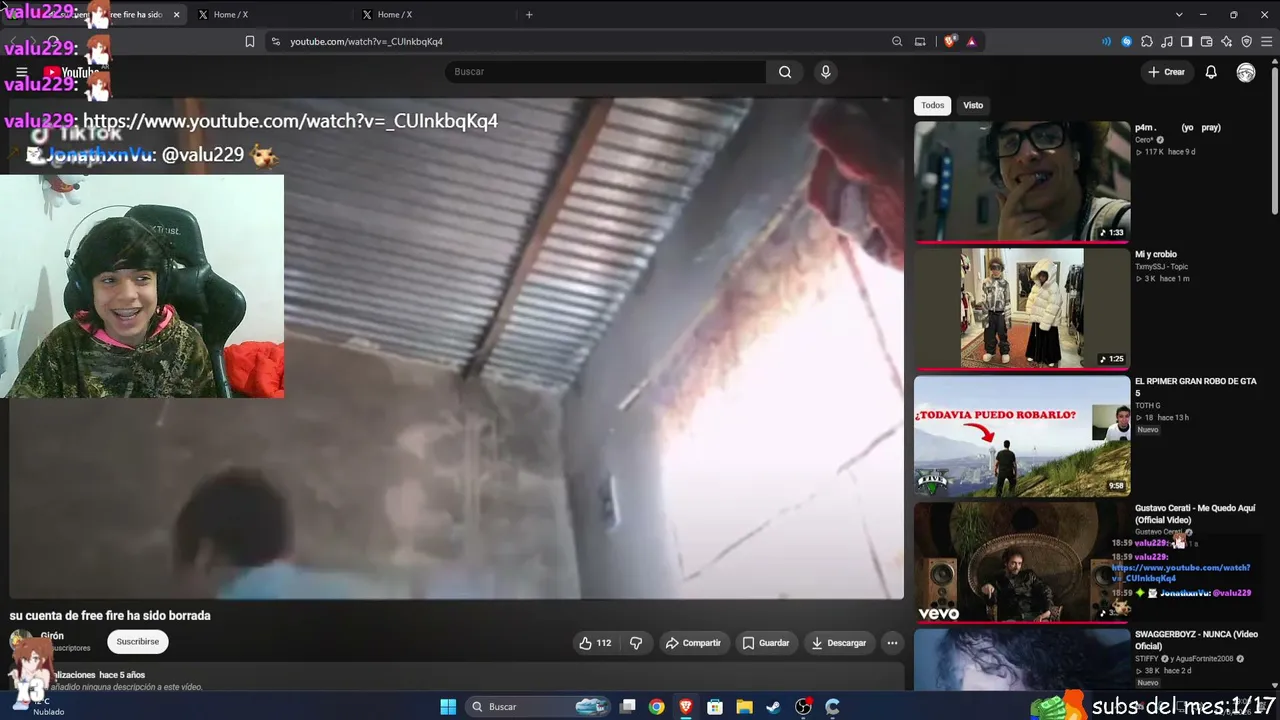Click the main video player area
1280x720 pixels.
(x=456, y=348)
